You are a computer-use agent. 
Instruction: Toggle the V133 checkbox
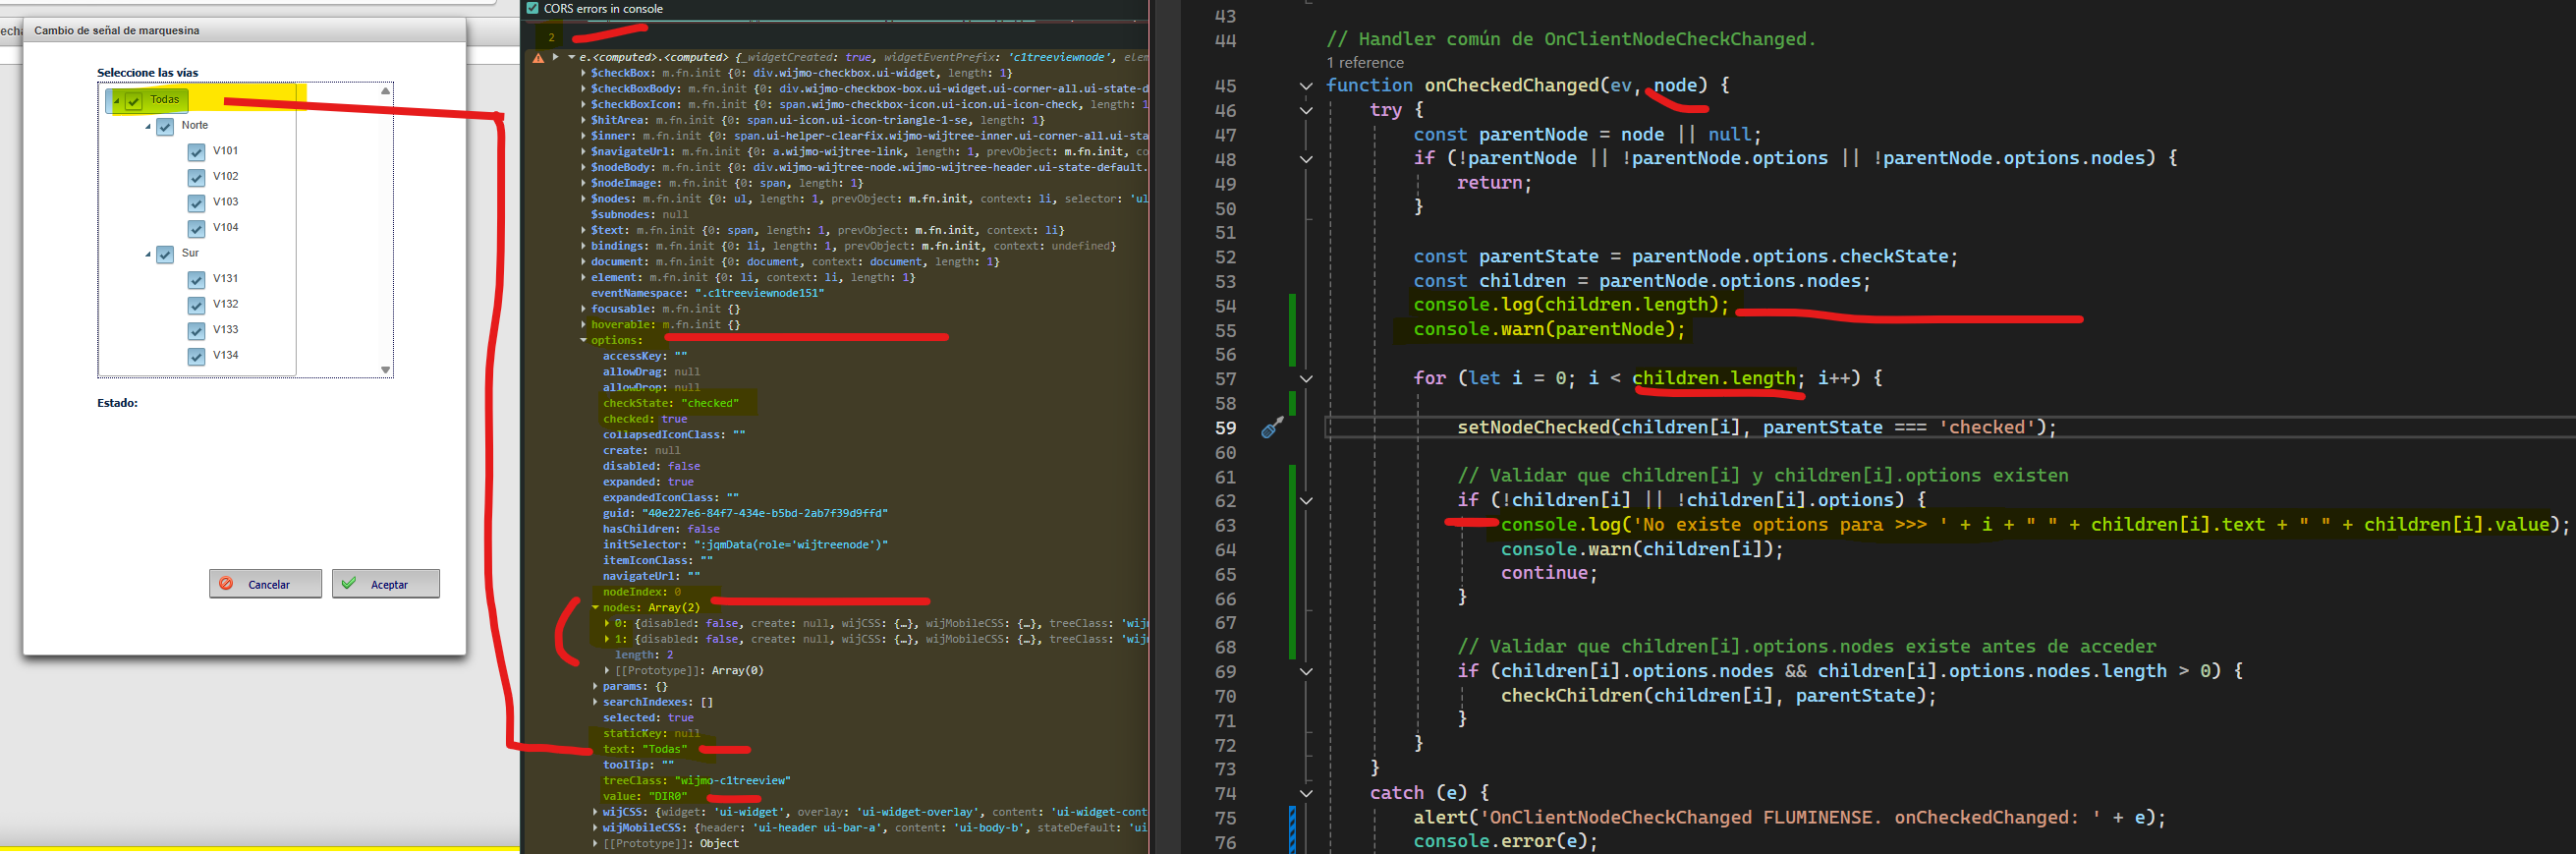point(196,331)
